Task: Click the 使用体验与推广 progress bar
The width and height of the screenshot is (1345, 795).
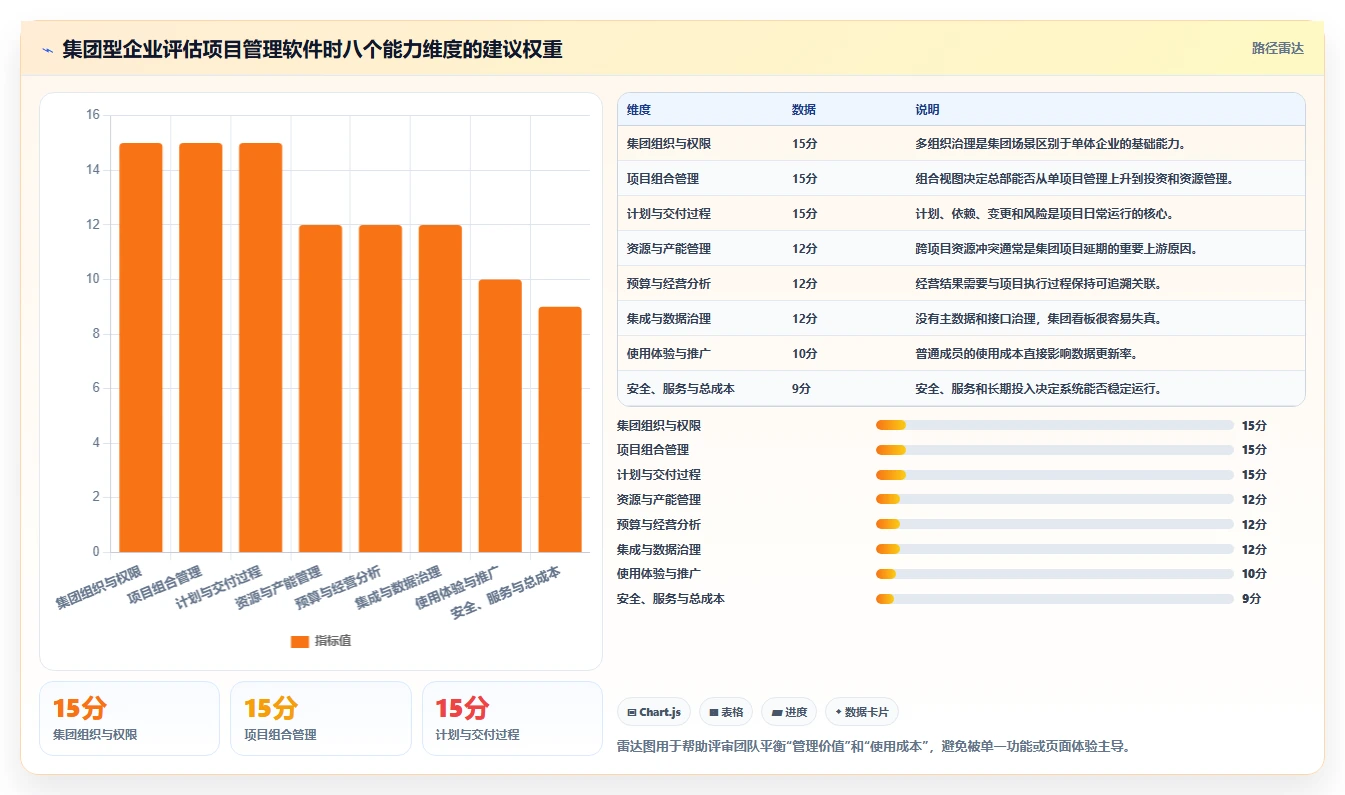Action: [x=1054, y=574]
